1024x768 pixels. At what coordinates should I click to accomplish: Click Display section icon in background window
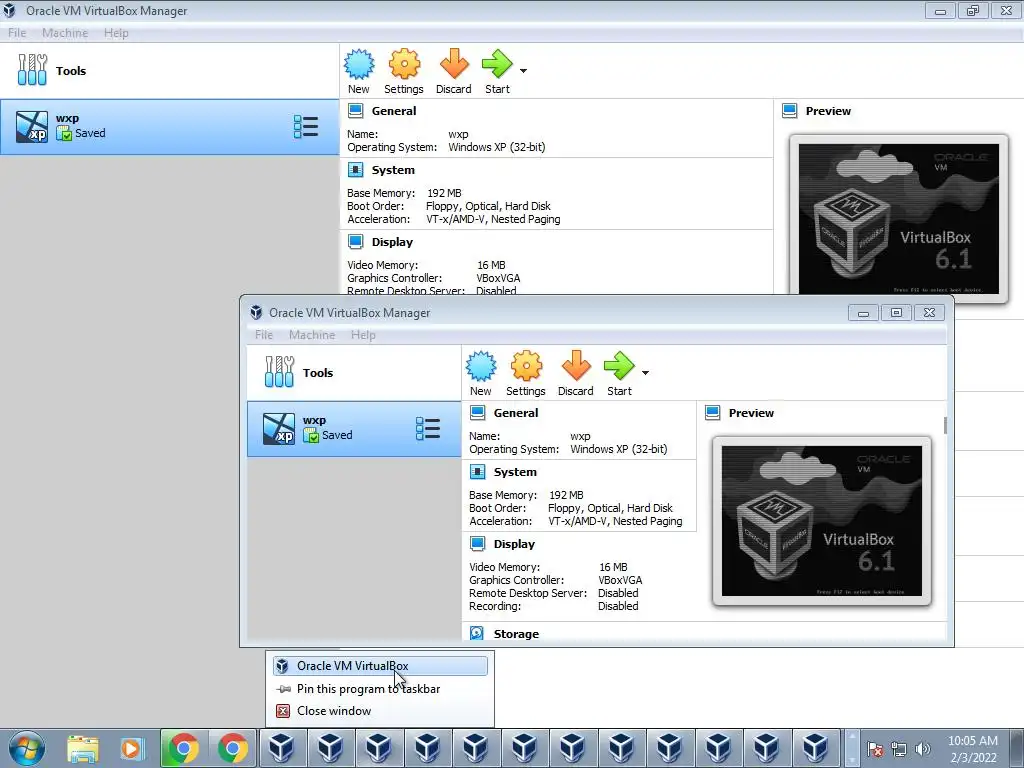click(x=355, y=242)
